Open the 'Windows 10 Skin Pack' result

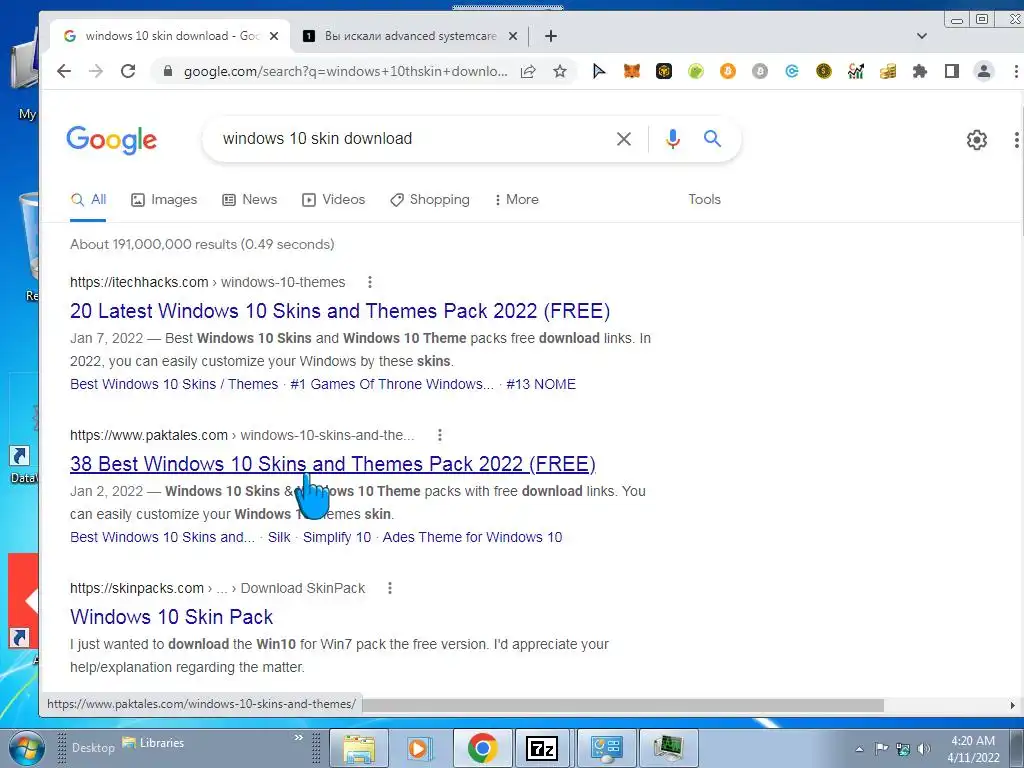coord(171,616)
